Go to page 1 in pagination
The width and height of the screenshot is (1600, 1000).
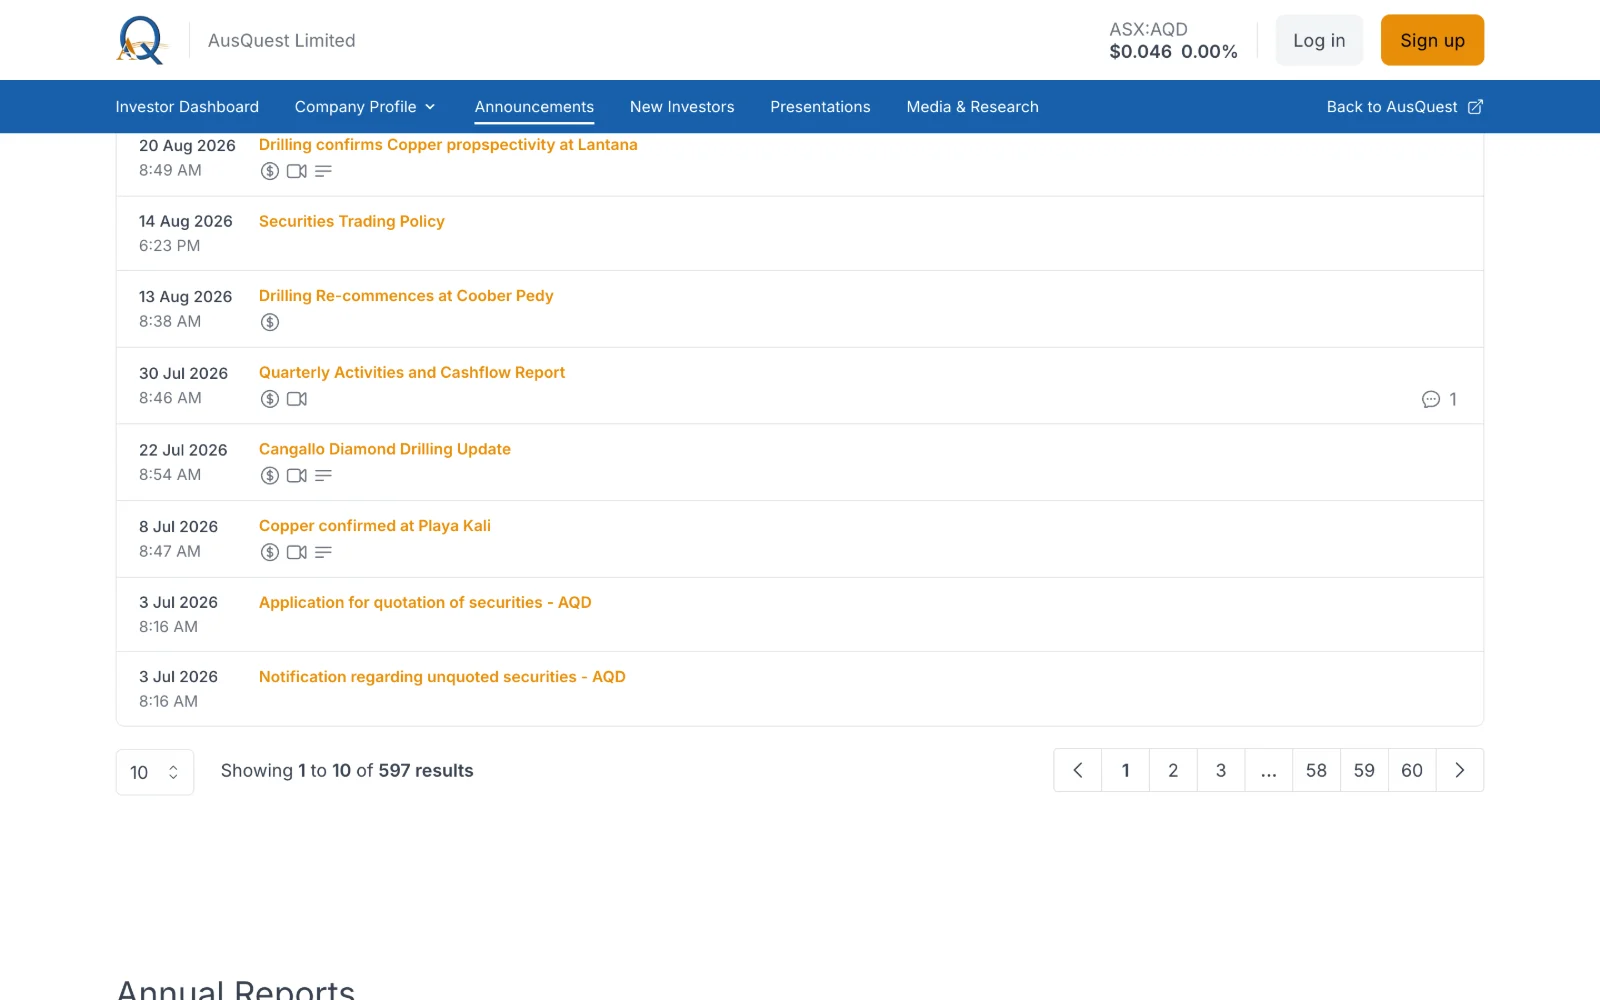coord(1126,770)
